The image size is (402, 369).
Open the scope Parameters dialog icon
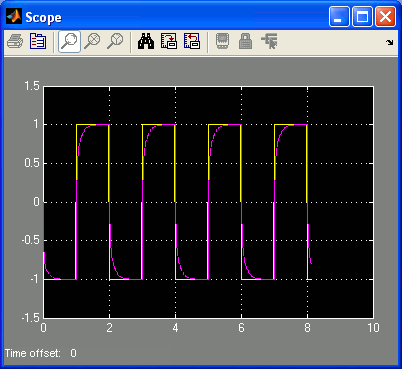(38, 42)
